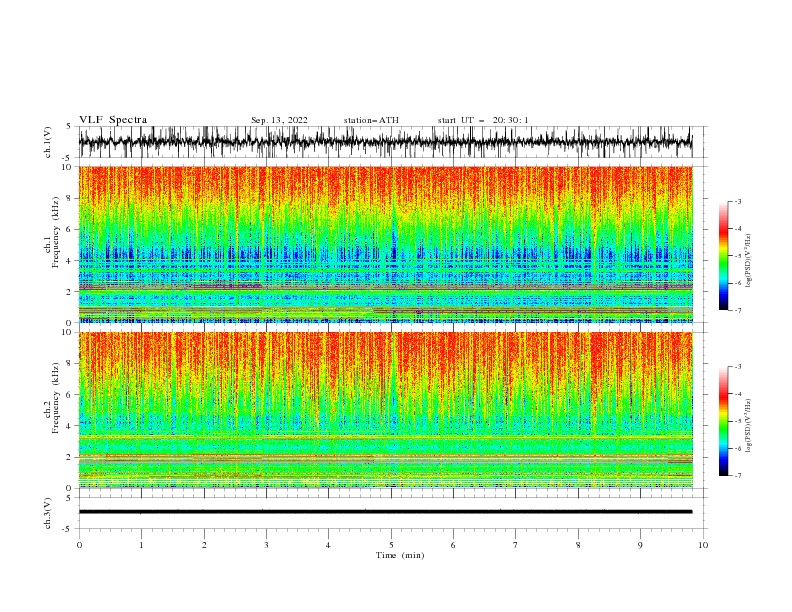Click the 'station=ATH' label

tap(371, 120)
